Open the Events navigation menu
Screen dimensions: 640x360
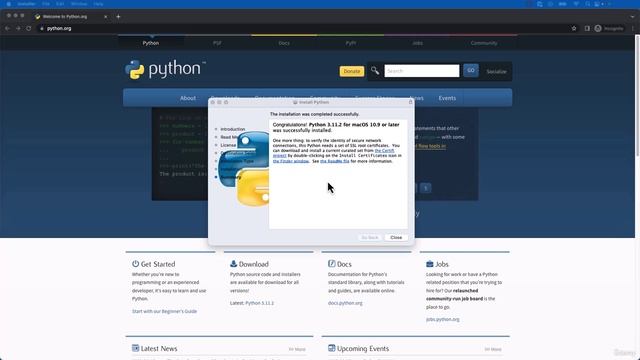pyautogui.click(x=447, y=98)
